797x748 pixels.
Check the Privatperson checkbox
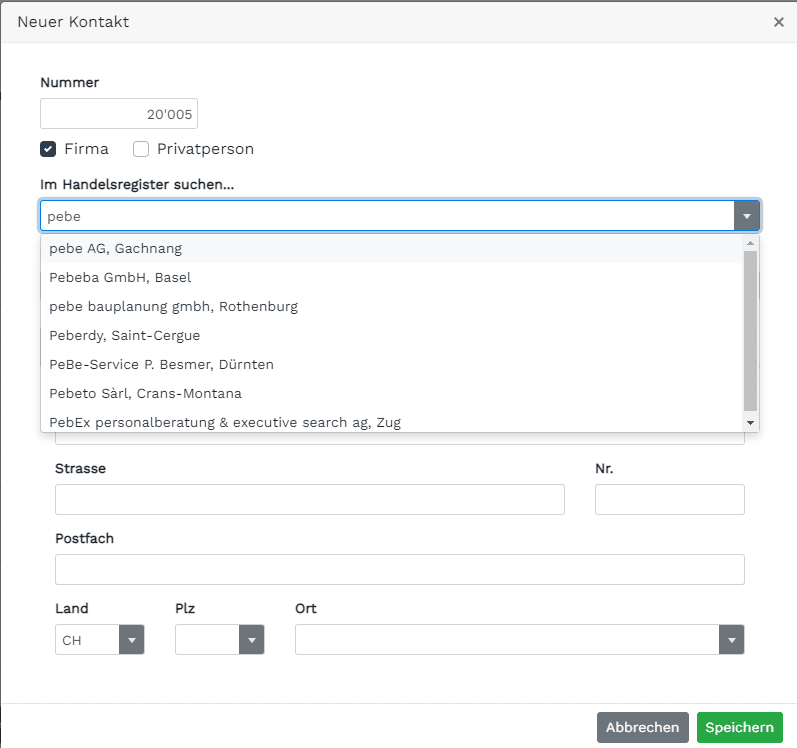141,149
